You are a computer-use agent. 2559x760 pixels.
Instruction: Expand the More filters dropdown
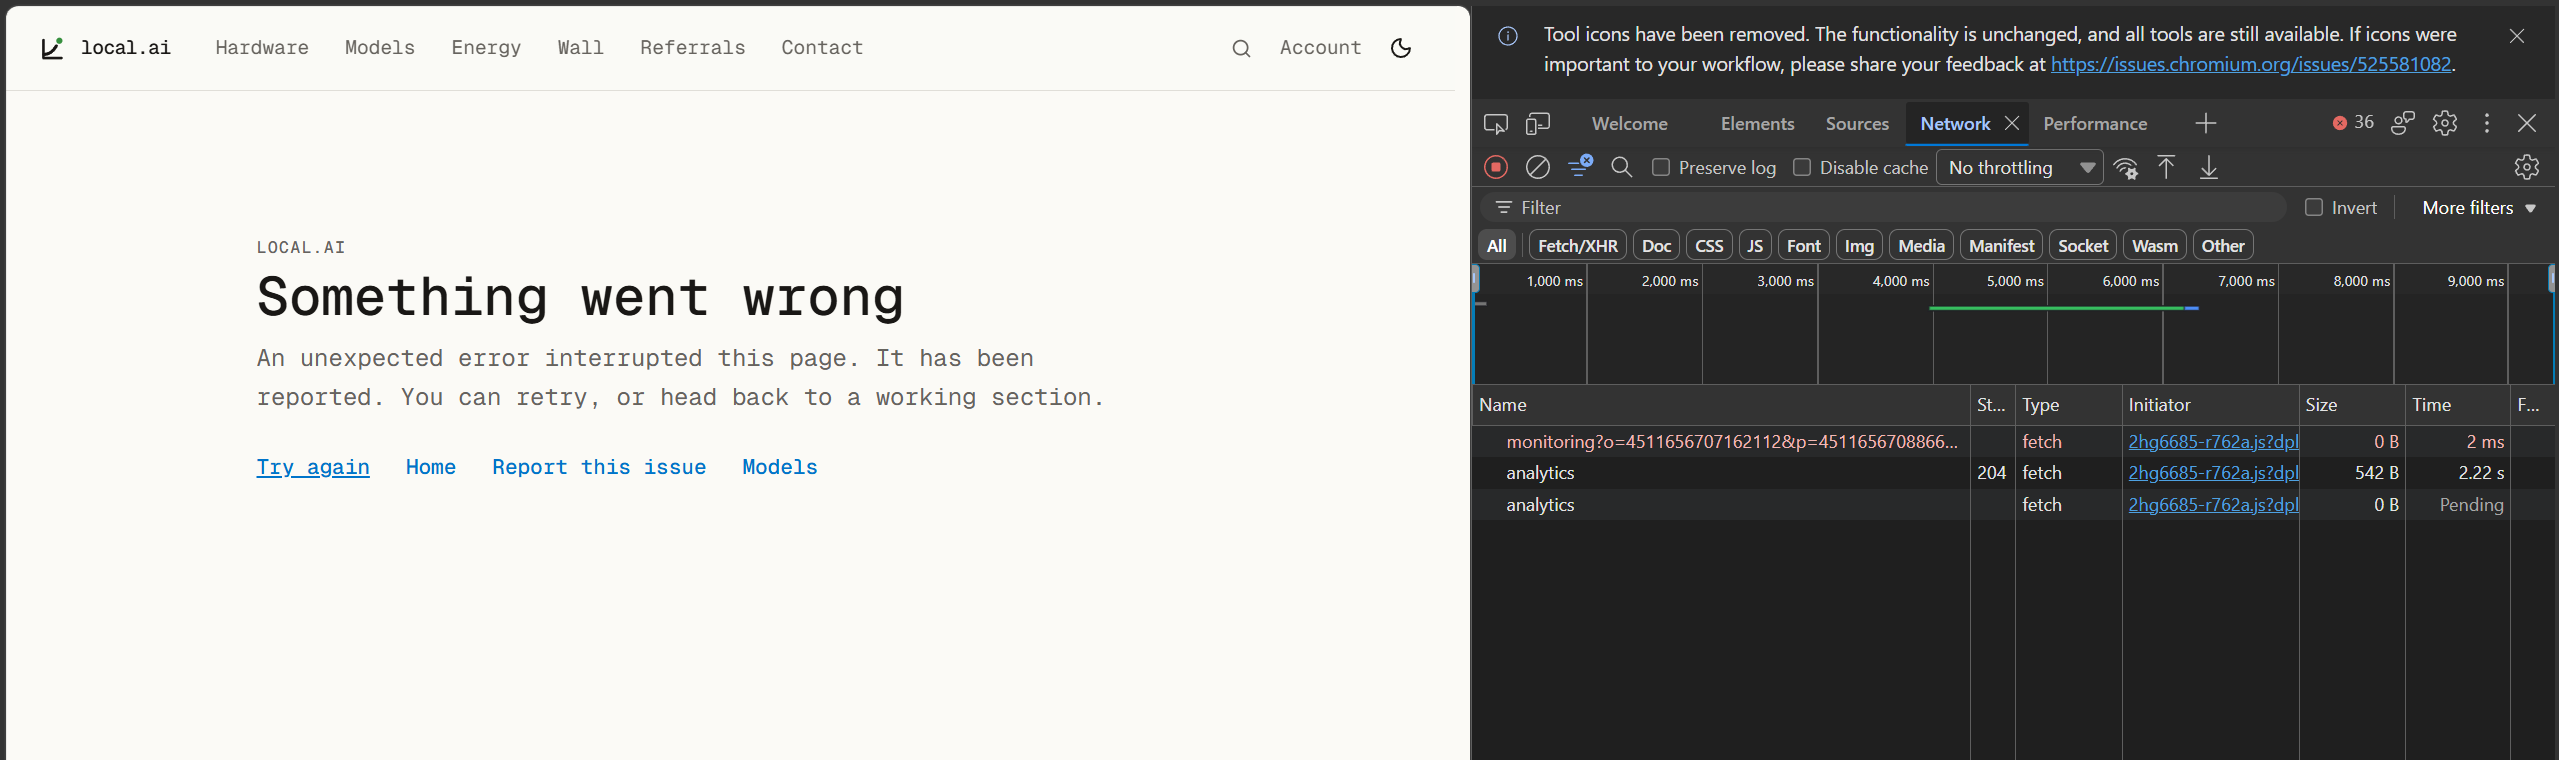click(2479, 208)
